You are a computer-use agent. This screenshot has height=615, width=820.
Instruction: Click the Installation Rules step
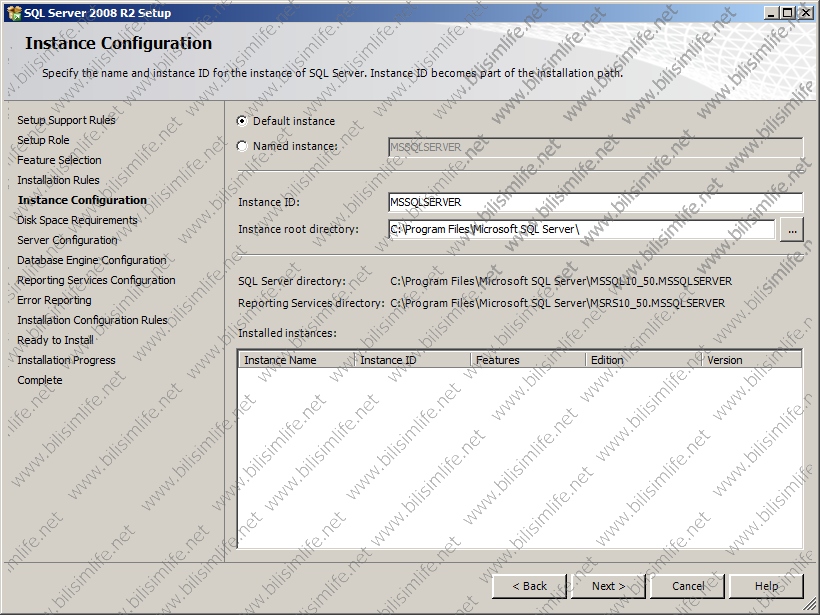pyautogui.click(x=58, y=180)
